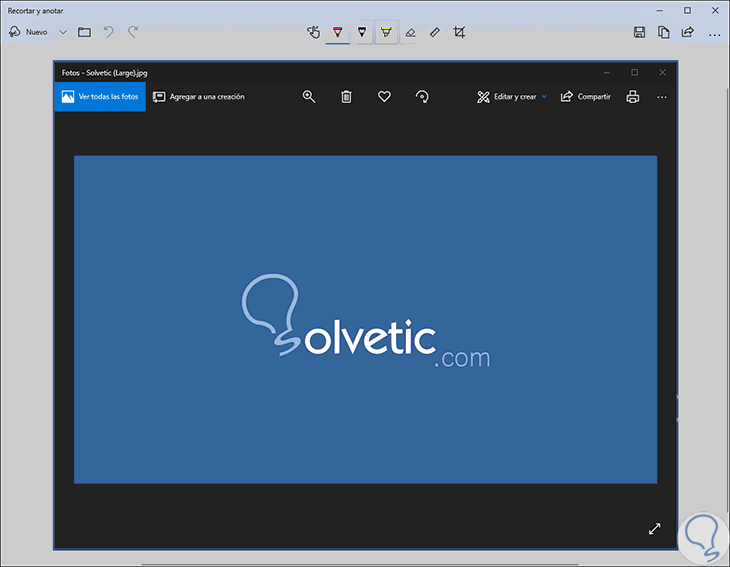
Task: Open Editar y crear dropdown
Action: tap(512, 97)
